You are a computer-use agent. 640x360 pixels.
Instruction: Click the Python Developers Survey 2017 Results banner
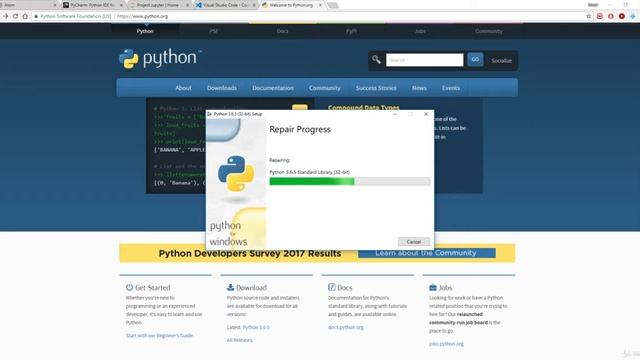tap(250, 253)
